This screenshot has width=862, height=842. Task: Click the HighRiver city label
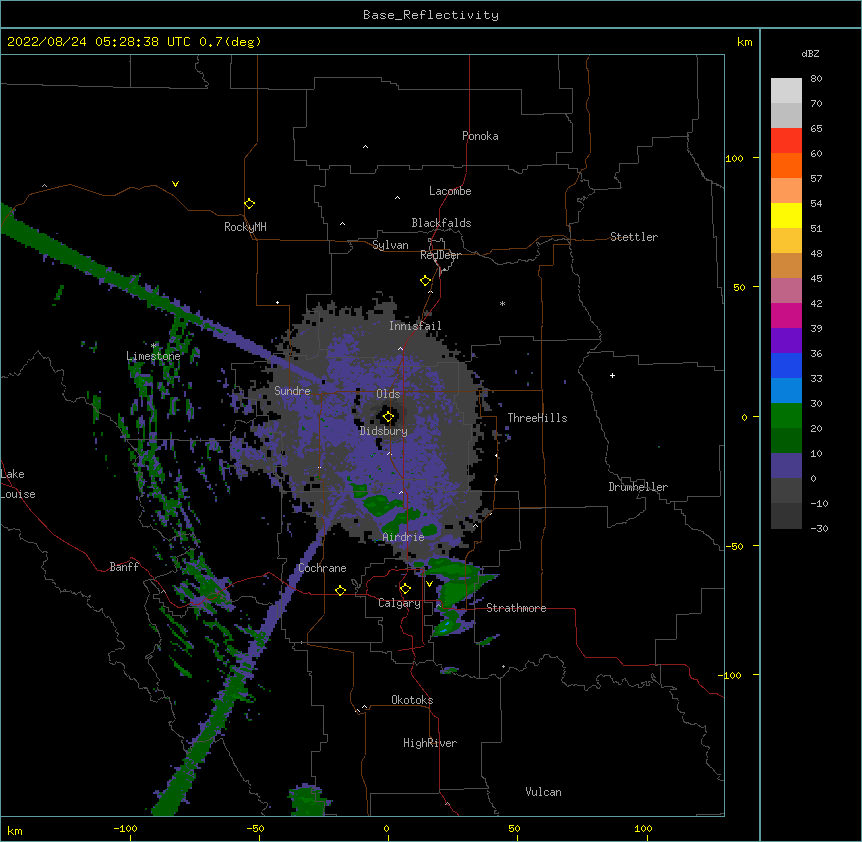tap(430, 743)
